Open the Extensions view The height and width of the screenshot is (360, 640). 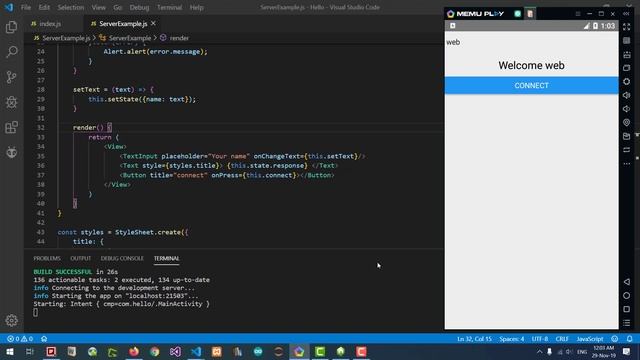pos(11,127)
